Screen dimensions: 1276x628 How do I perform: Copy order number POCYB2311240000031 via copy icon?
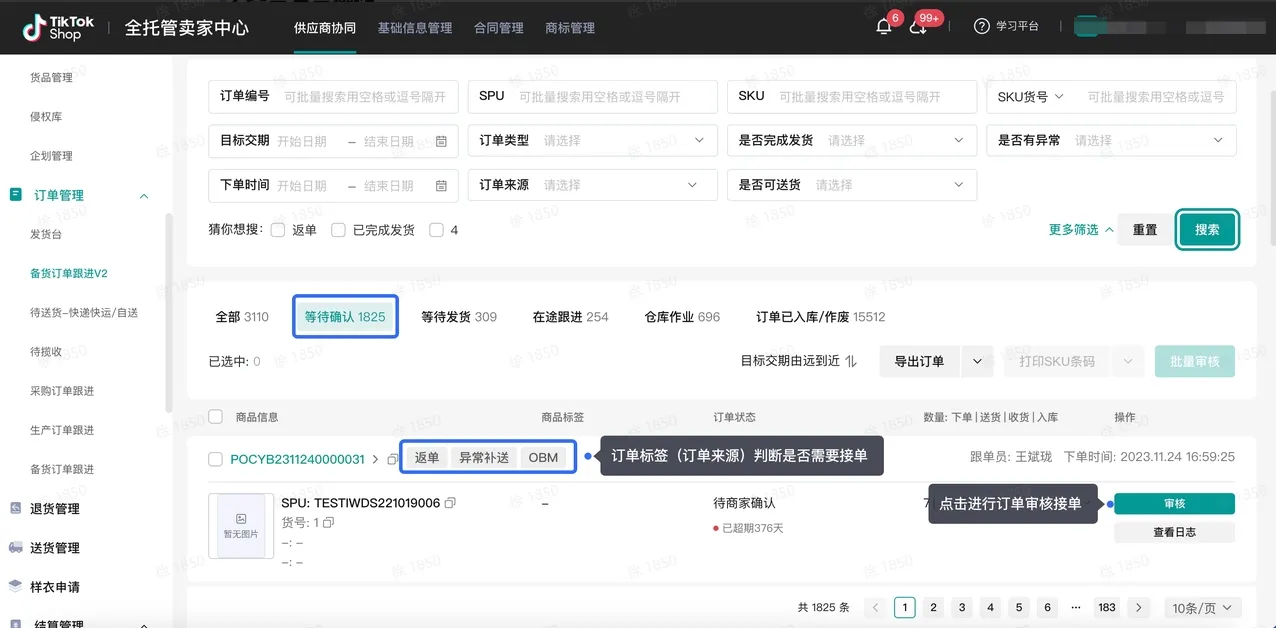pyautogui.click(x=393, y=459)
